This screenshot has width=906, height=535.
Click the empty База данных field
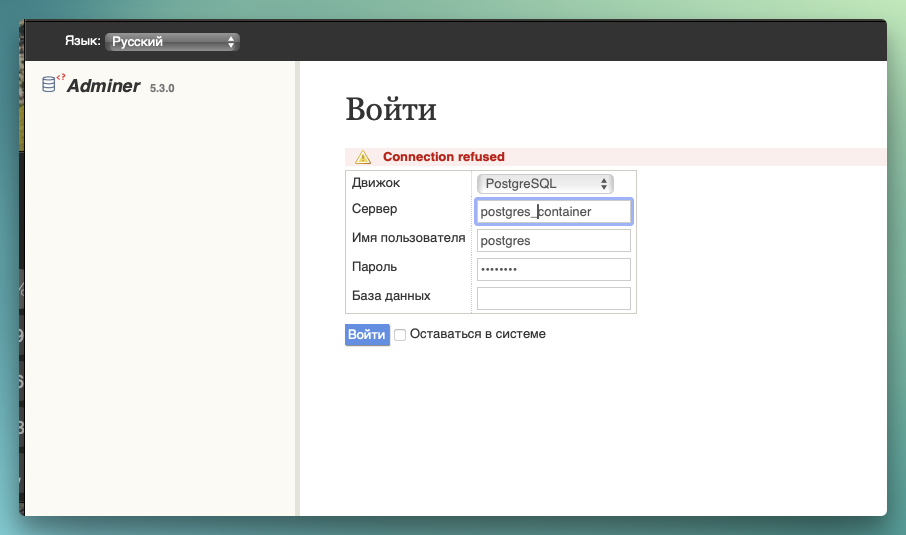tap(554, 298)
